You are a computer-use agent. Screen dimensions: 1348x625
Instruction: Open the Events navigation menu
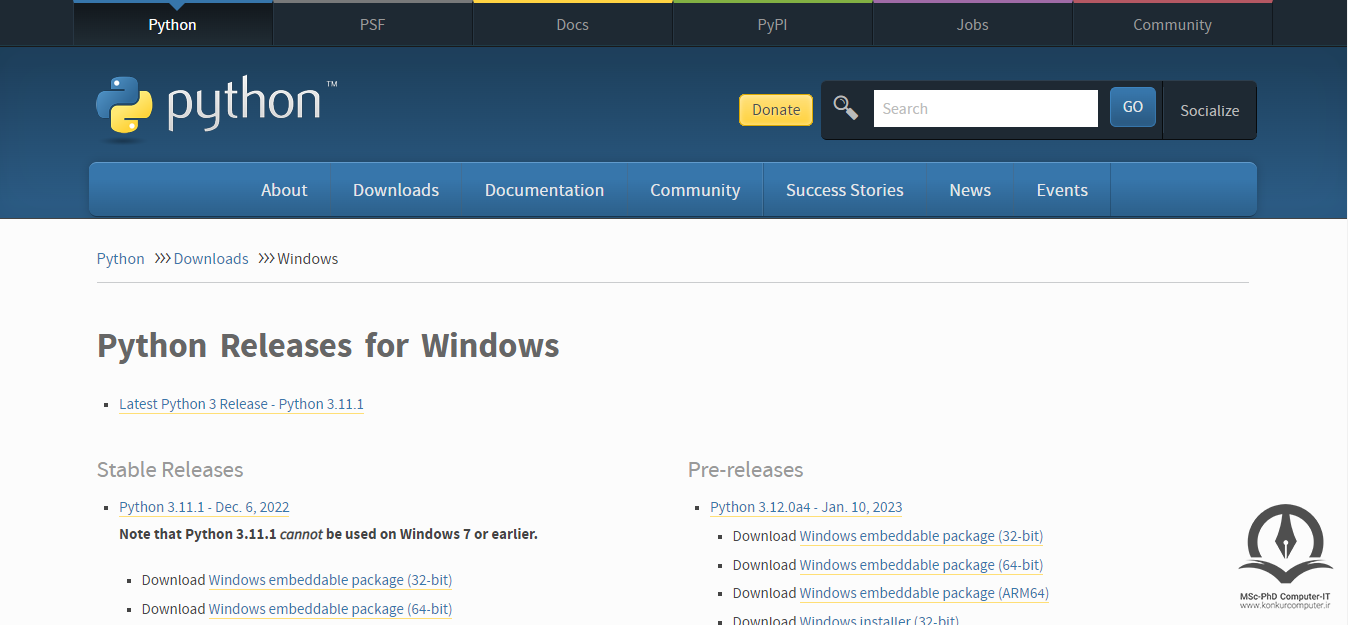(1062, 190)
